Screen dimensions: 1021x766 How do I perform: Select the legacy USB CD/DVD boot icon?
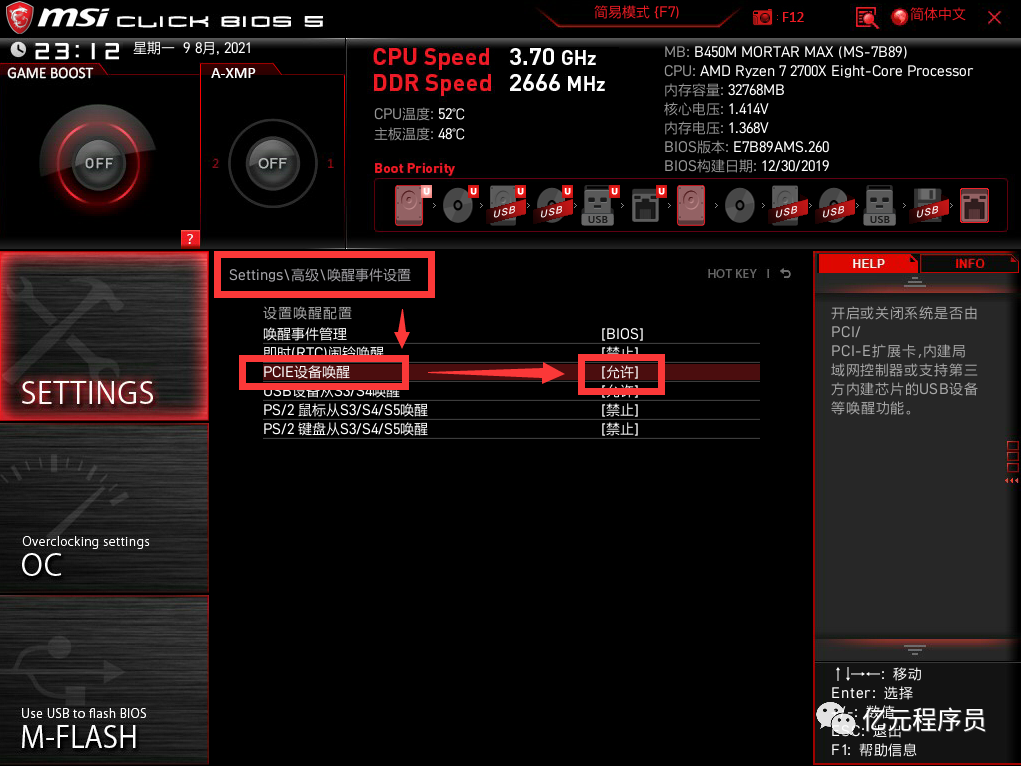(x=833, y=205)
